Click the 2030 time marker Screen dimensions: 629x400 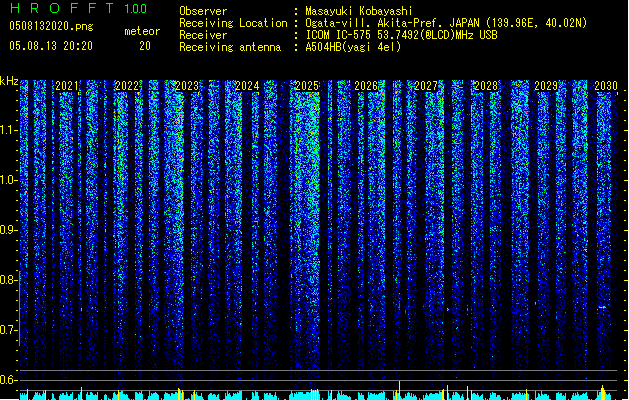coord(606,86)
